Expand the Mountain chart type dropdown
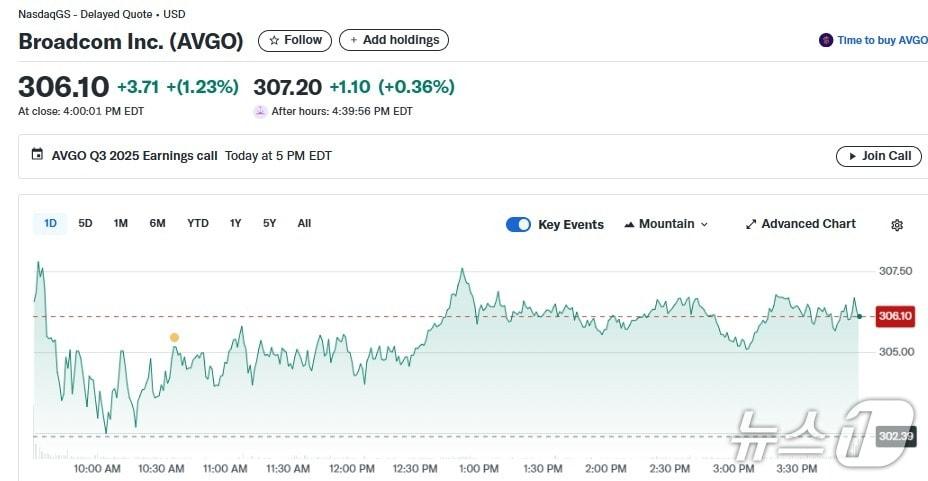The height and width of the screenshot is (481, 928). [x=666, y=224]
